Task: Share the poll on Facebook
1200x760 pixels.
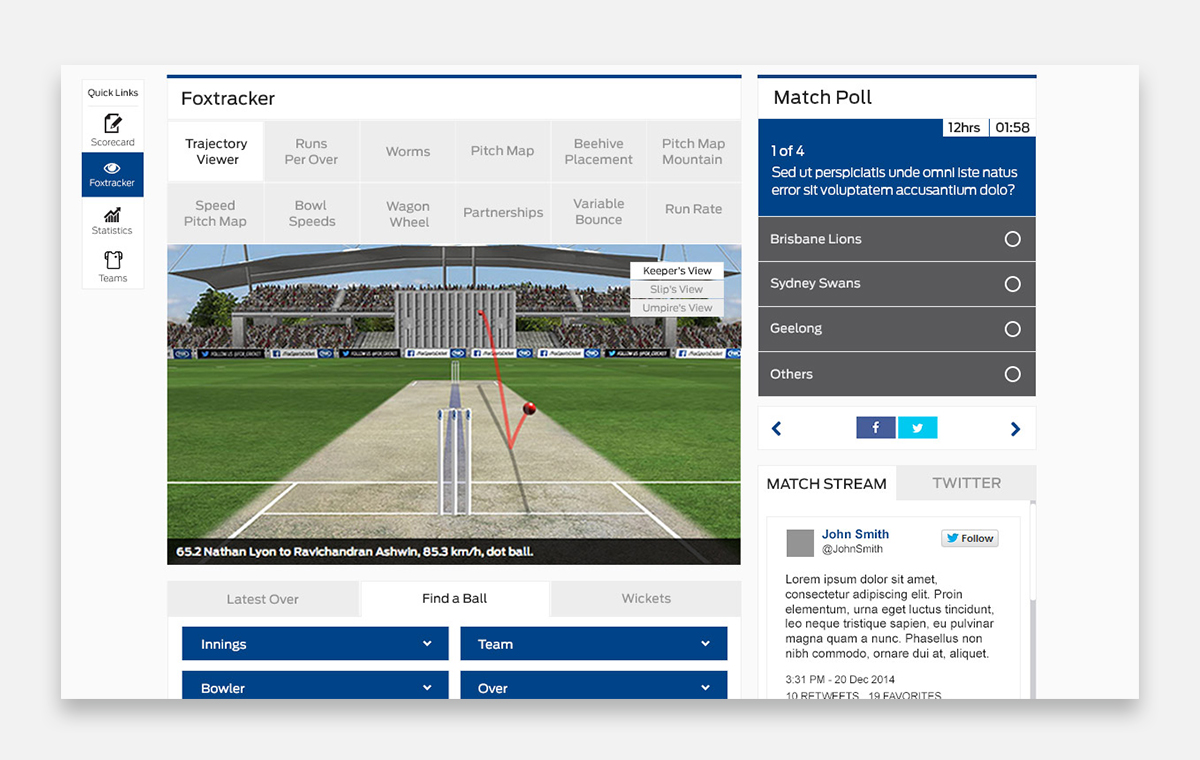Action: (876, 428)
